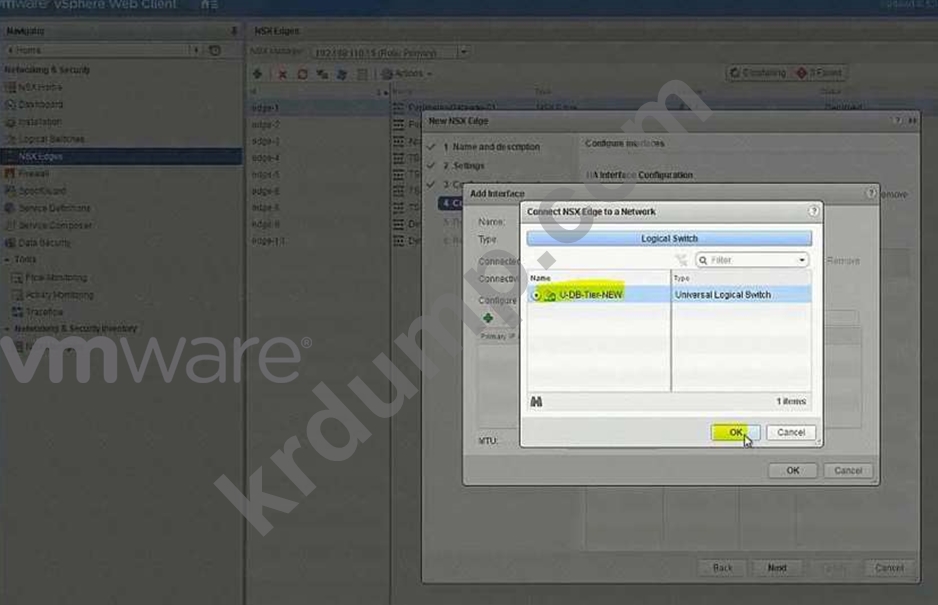Collapse the Tools section
Viewport: 938px width, 605px height.
(x=7, y=260)
